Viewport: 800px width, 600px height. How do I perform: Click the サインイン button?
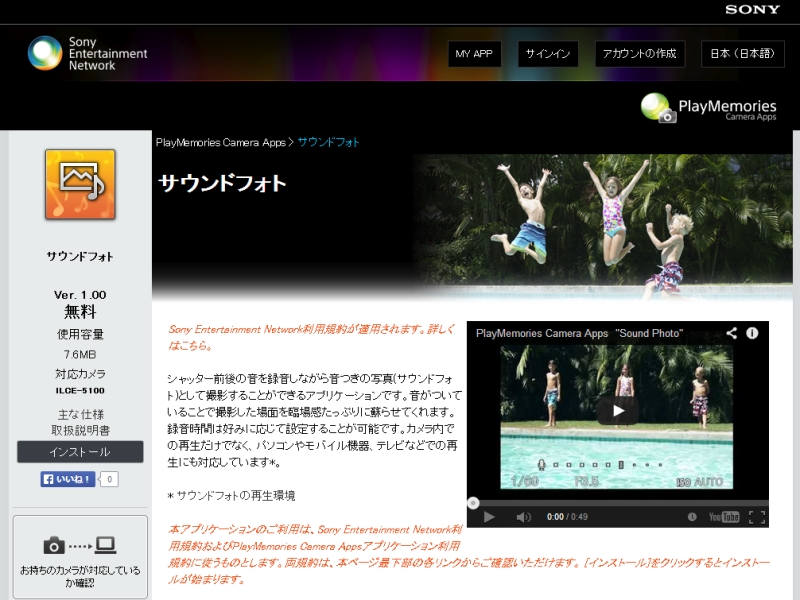coord(547,54)
